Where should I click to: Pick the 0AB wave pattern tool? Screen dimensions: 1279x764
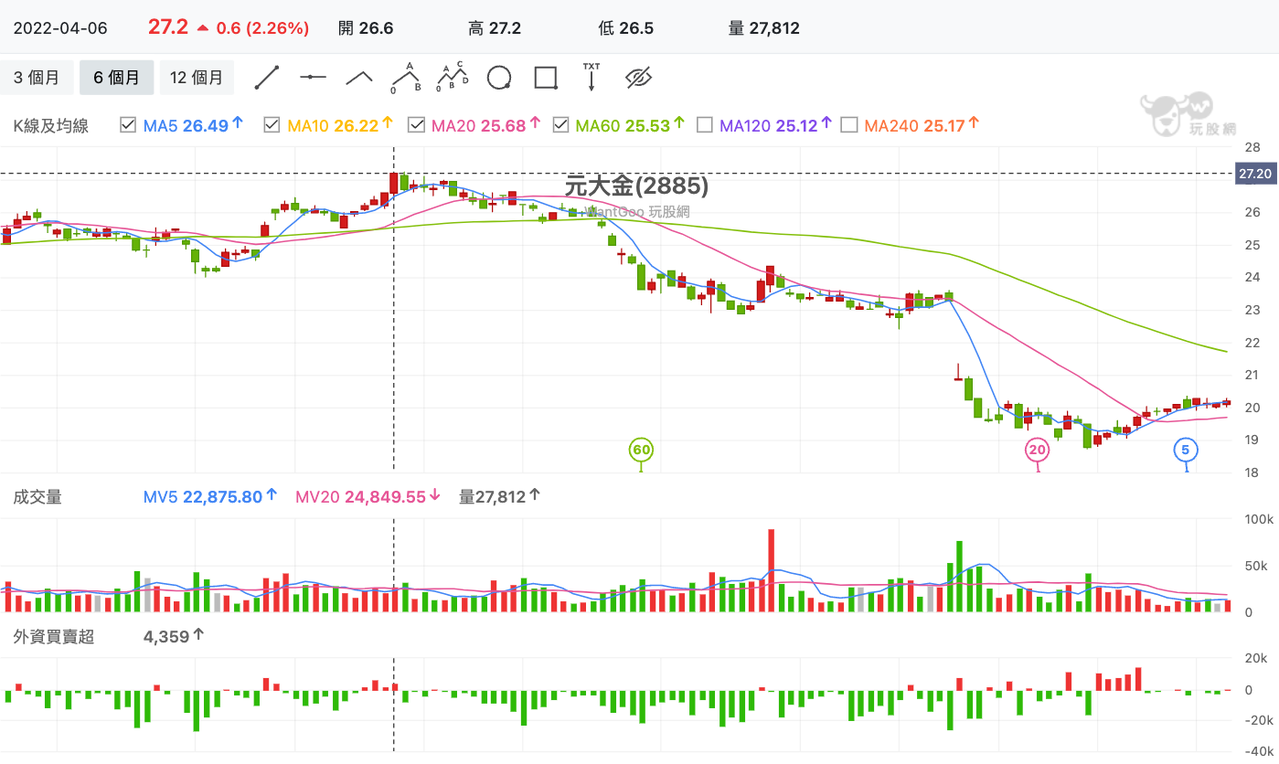click(x=405, y=77)
